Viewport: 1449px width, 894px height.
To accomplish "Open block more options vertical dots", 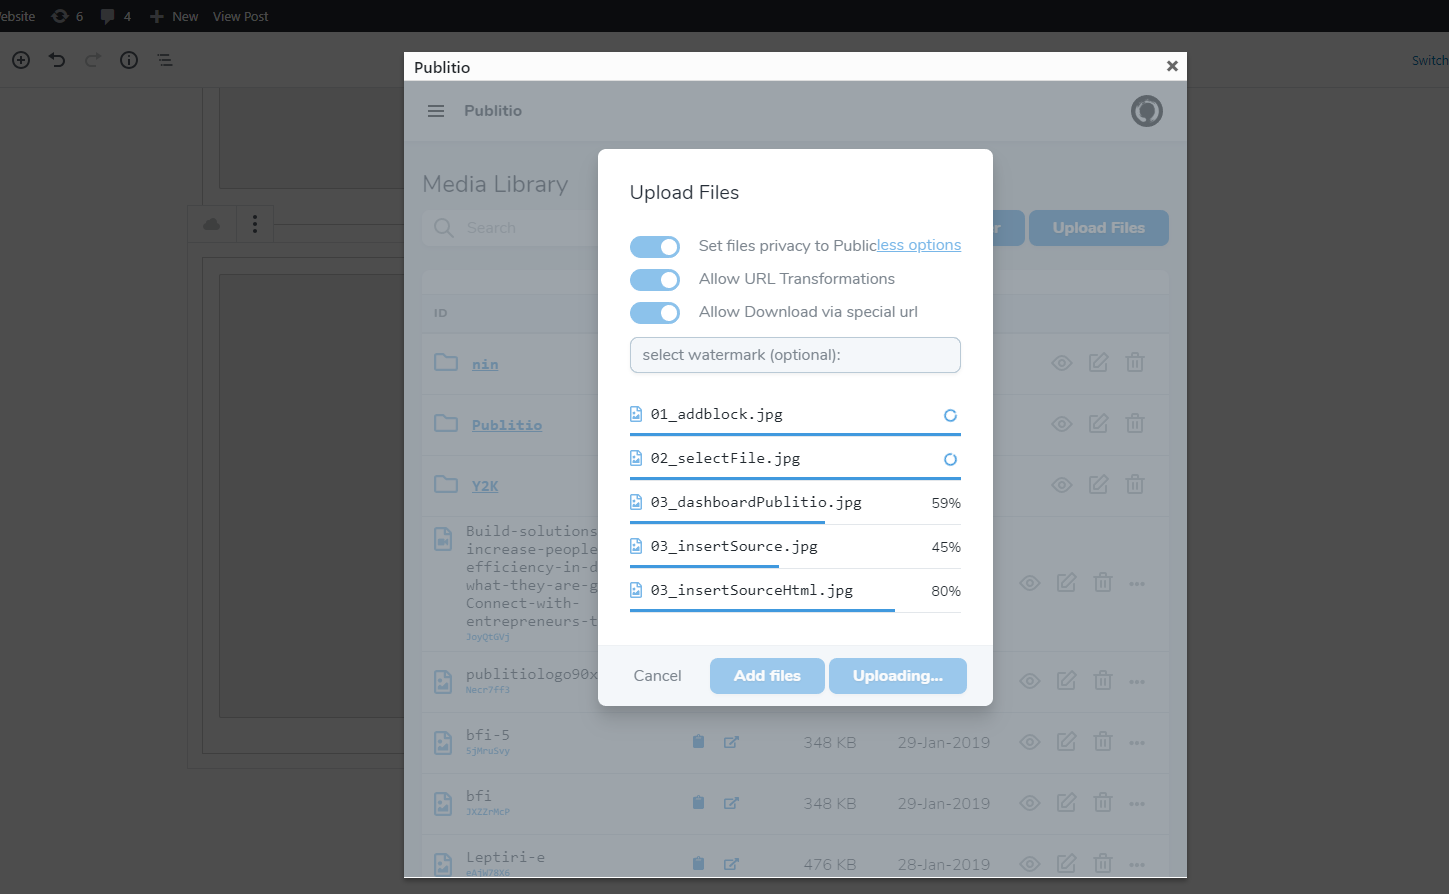I will (255, 224).
